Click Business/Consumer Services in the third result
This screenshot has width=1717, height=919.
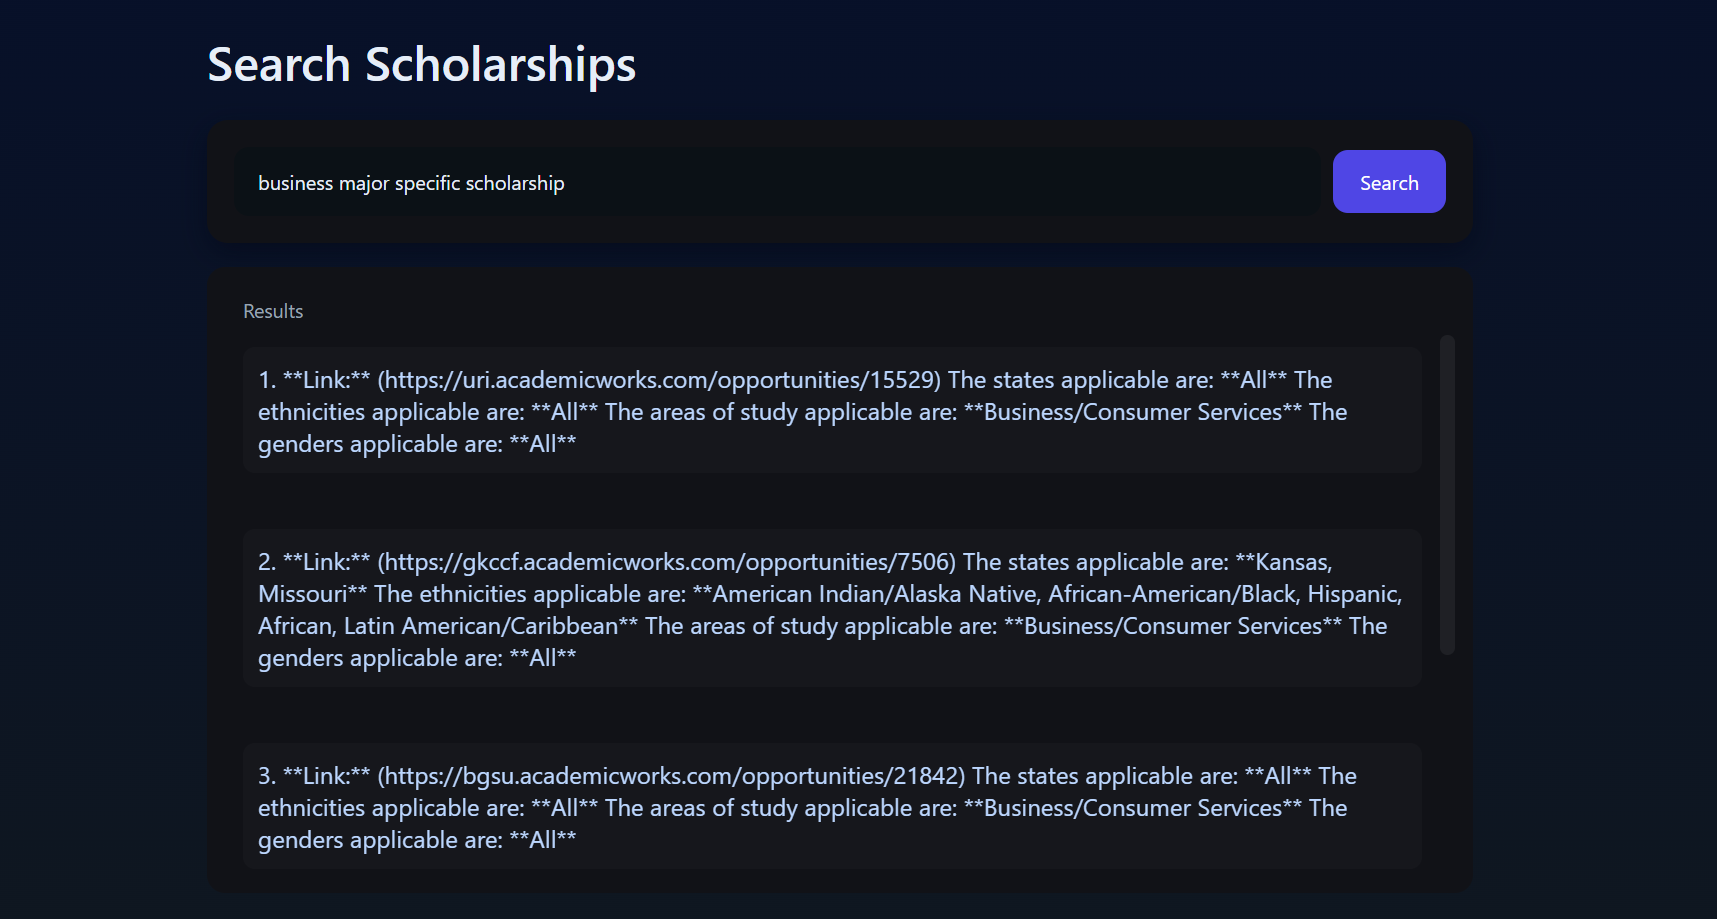(1133, 808)
